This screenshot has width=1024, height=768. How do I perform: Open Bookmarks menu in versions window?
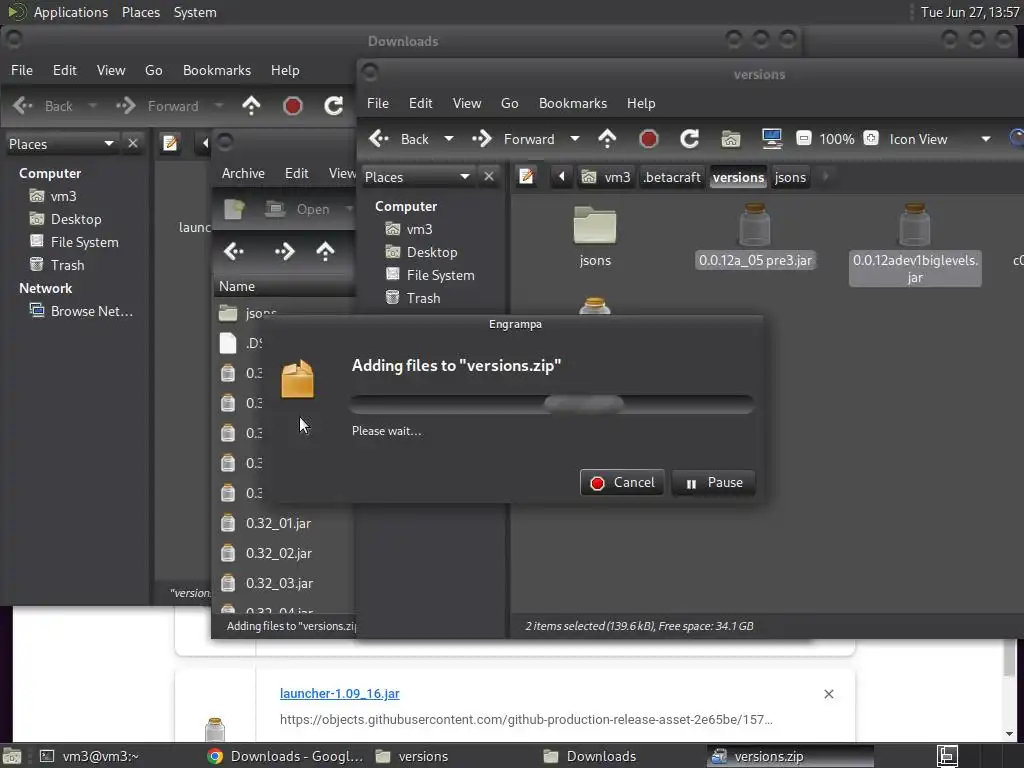coord(573,103)
